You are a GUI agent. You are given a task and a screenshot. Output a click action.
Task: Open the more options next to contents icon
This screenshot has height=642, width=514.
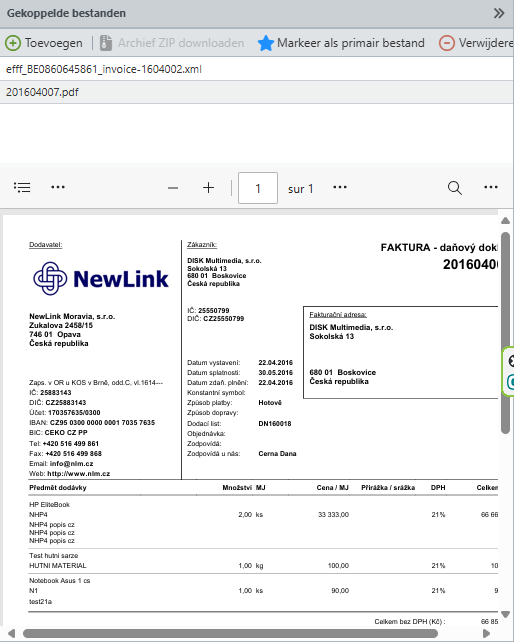(58, 188)
